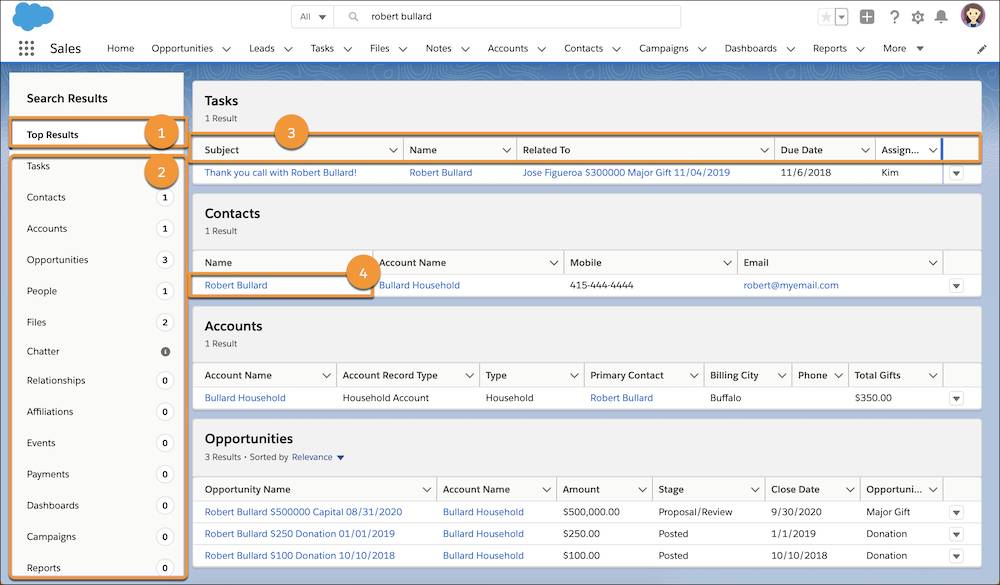Open row actions for Robert Bullard contact
The height and width of the screenshot is (585, 1000).
(956, 286)
